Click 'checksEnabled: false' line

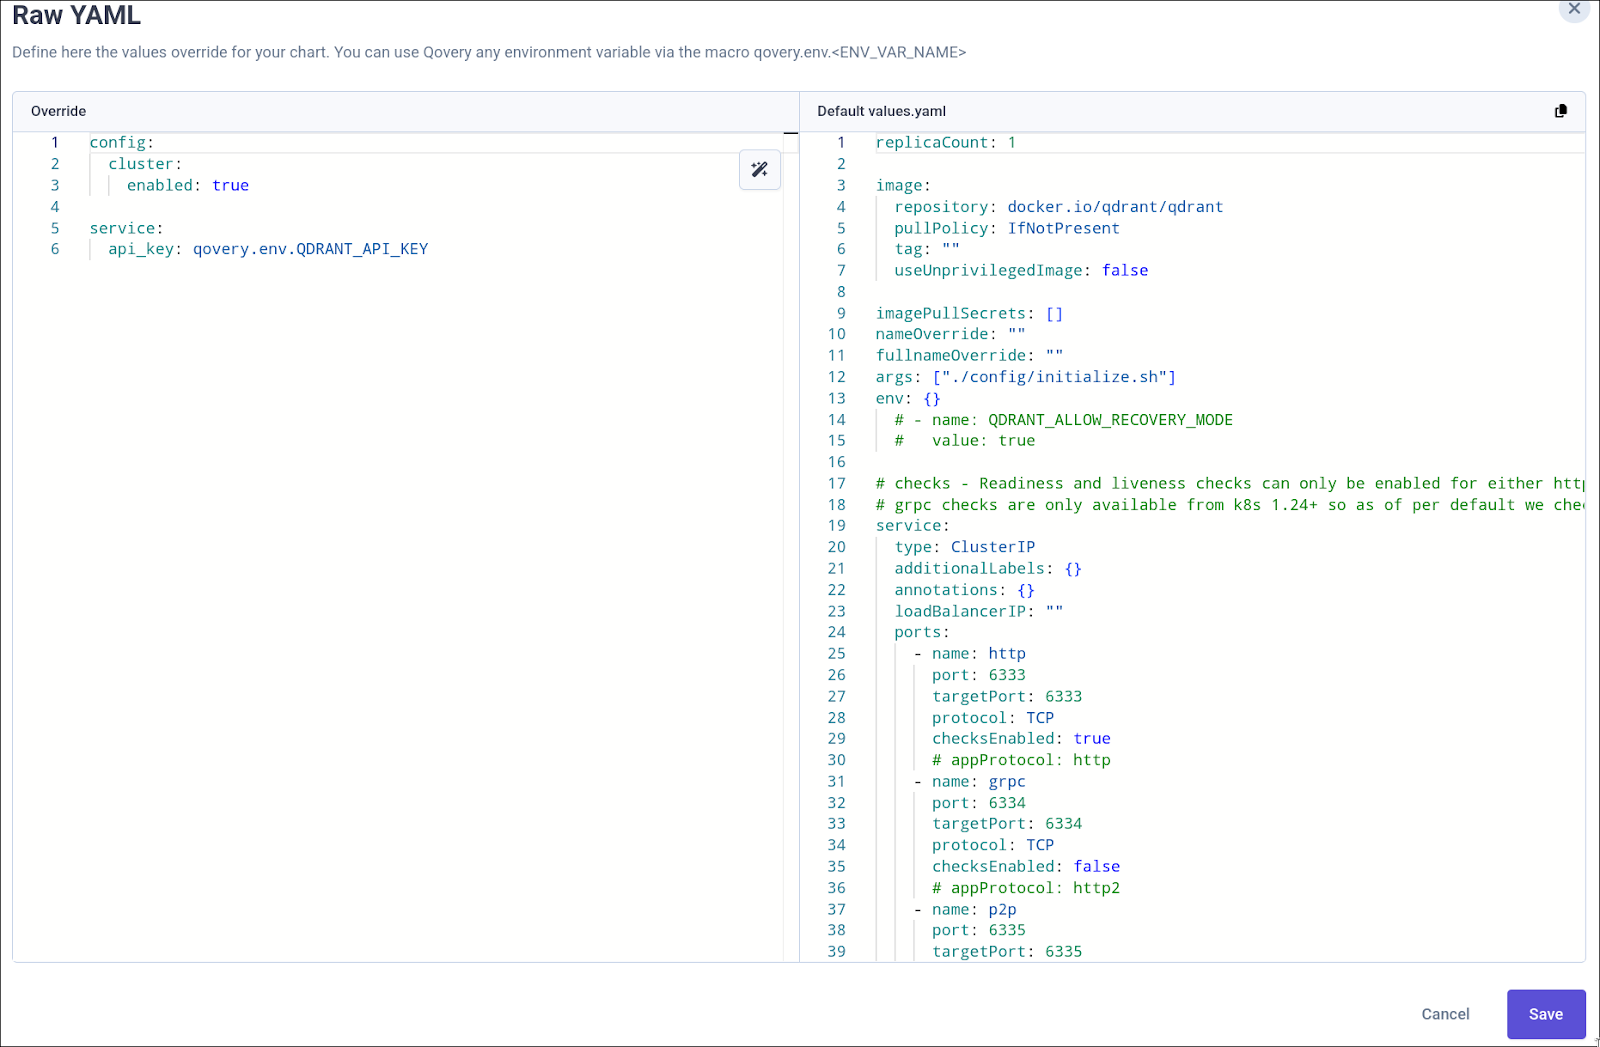(x=1026, y=867)
